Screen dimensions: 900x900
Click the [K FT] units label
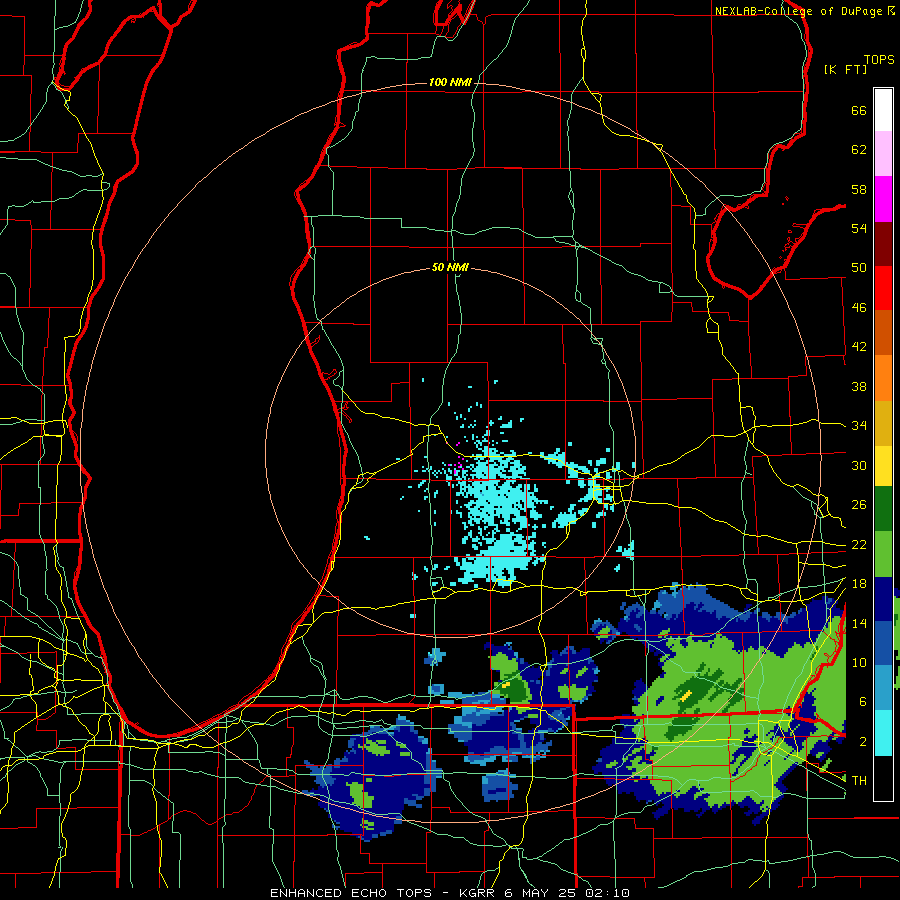845,69
